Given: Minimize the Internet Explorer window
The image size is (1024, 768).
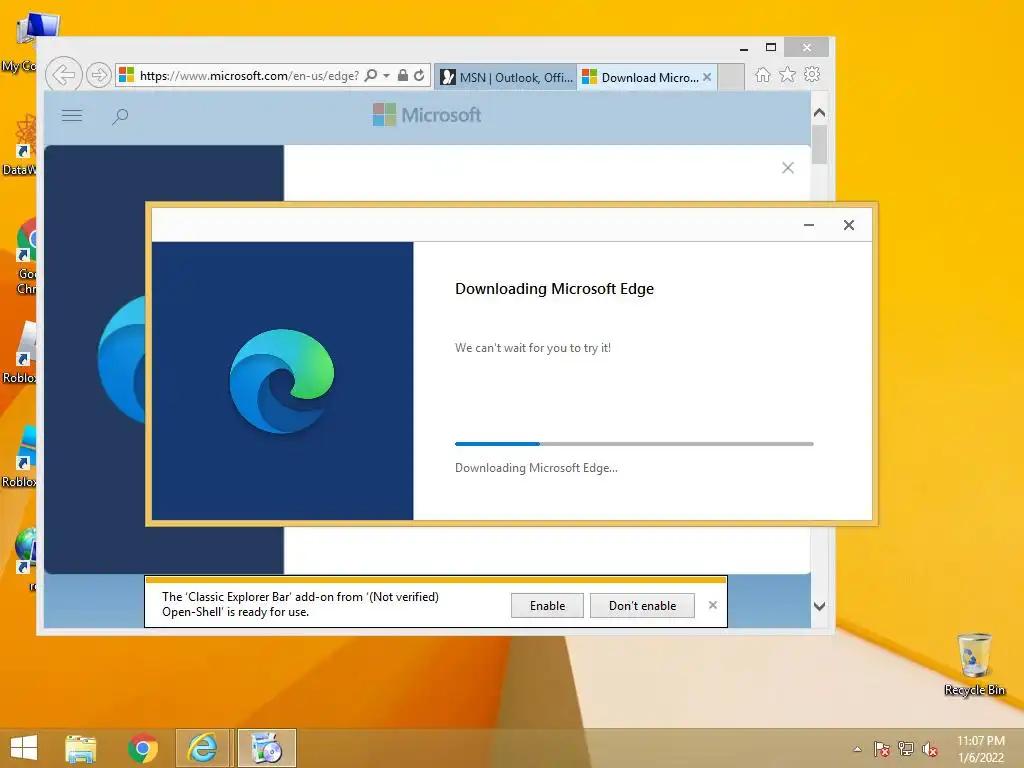Looking at the screenshot, I should pyautogui.click(x=744, y=48).
